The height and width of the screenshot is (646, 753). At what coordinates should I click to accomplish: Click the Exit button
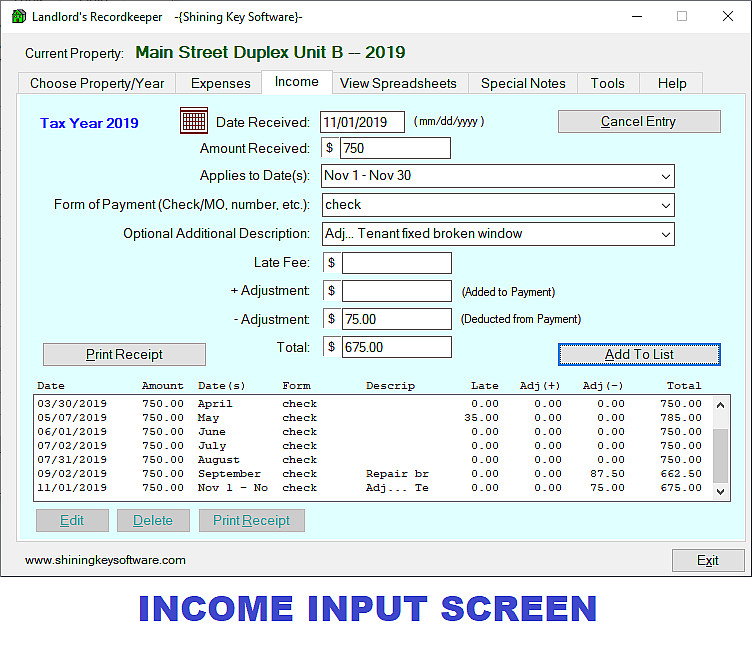coord(708,561)
